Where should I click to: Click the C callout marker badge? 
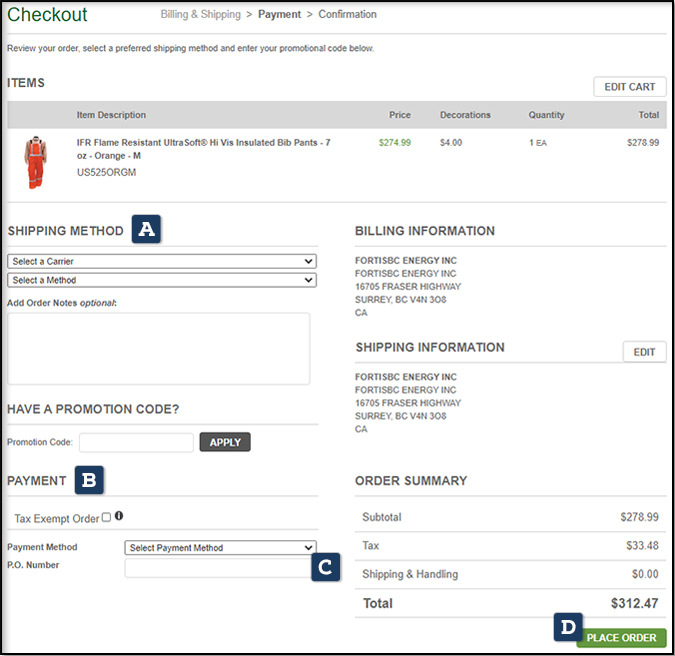pyautogui.click(x=325, y=568)
